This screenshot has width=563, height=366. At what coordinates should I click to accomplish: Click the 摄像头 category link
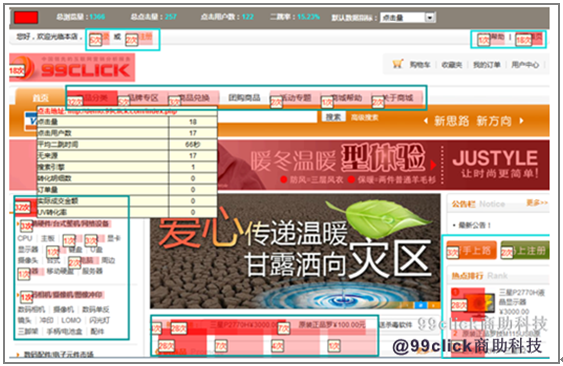[28, 260]
